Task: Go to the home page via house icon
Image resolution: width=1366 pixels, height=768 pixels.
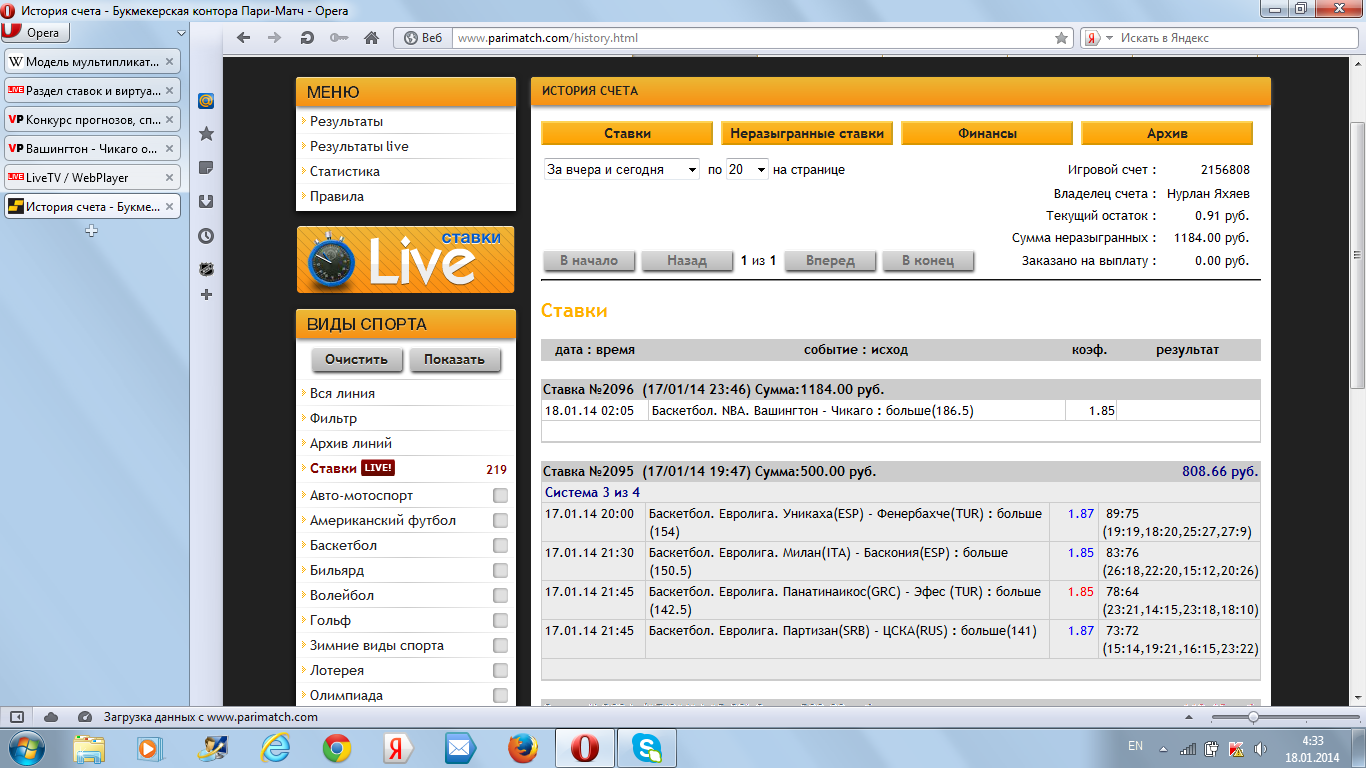Action: [x=371, y=38]
